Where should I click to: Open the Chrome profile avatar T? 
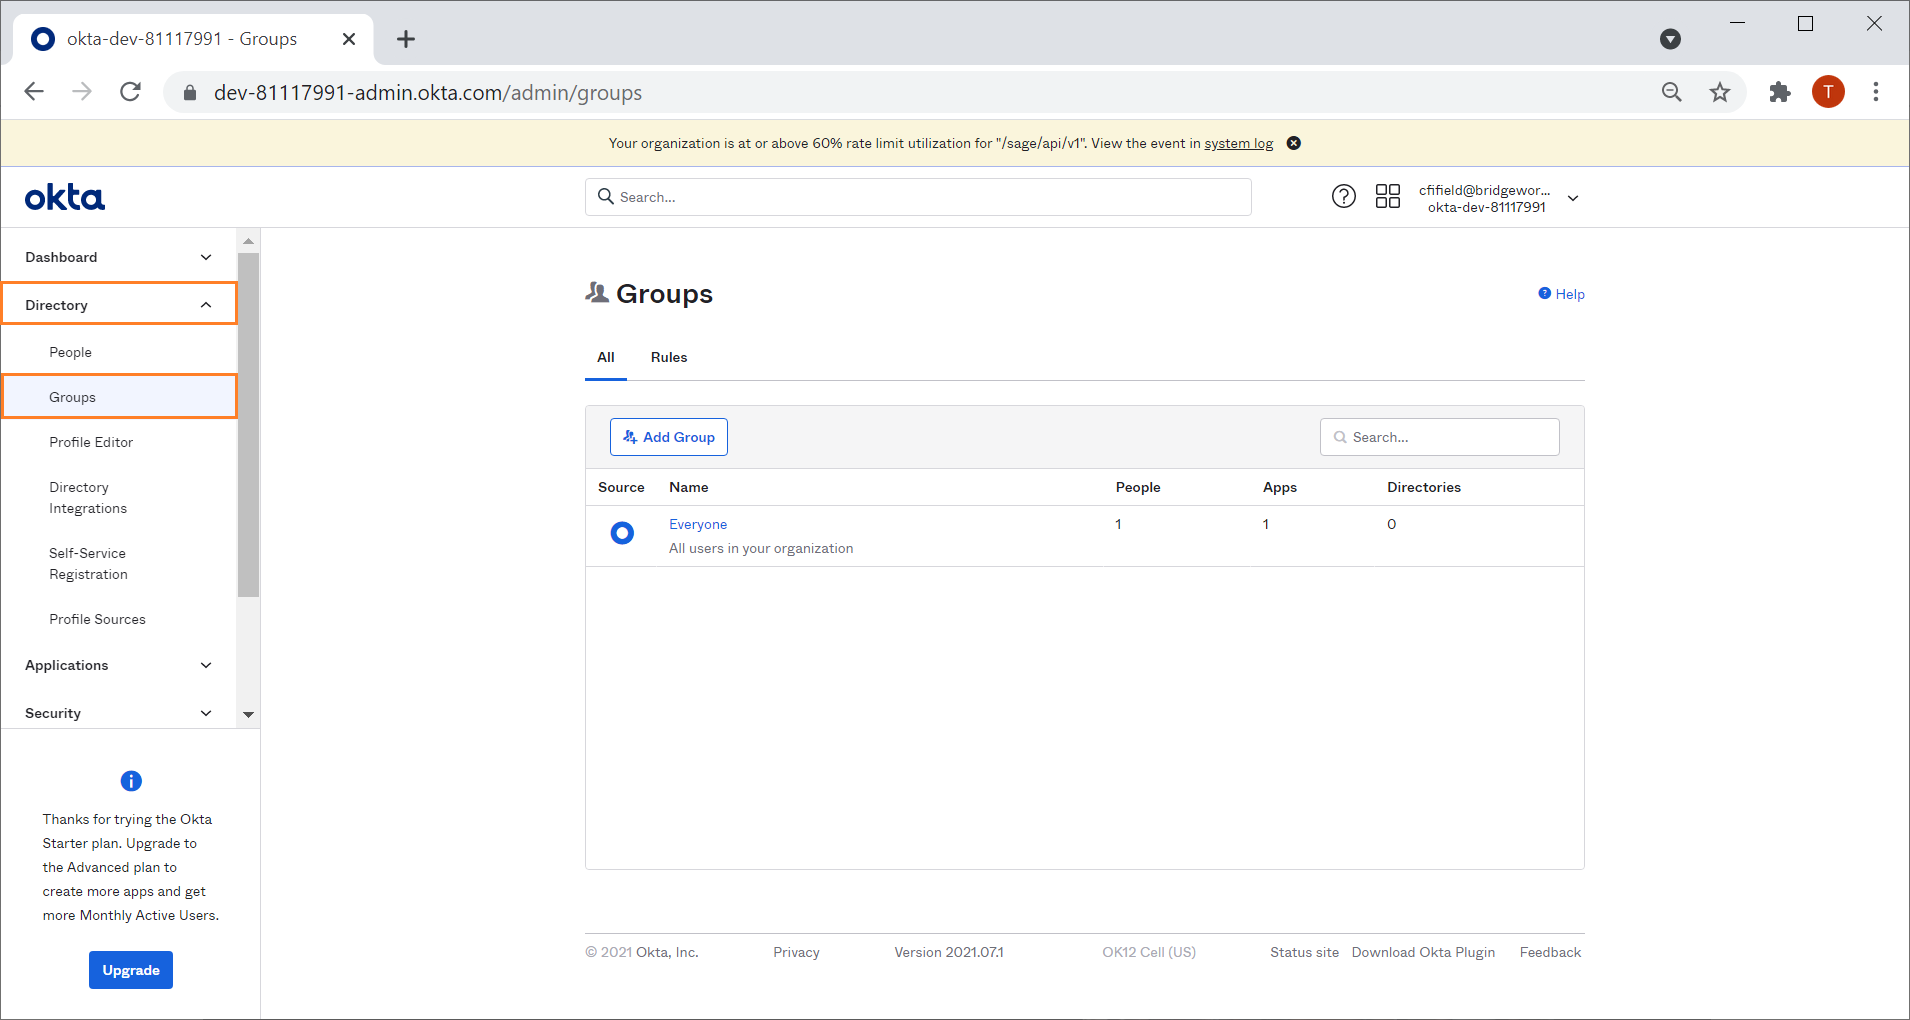click(x=1828, y=92)
